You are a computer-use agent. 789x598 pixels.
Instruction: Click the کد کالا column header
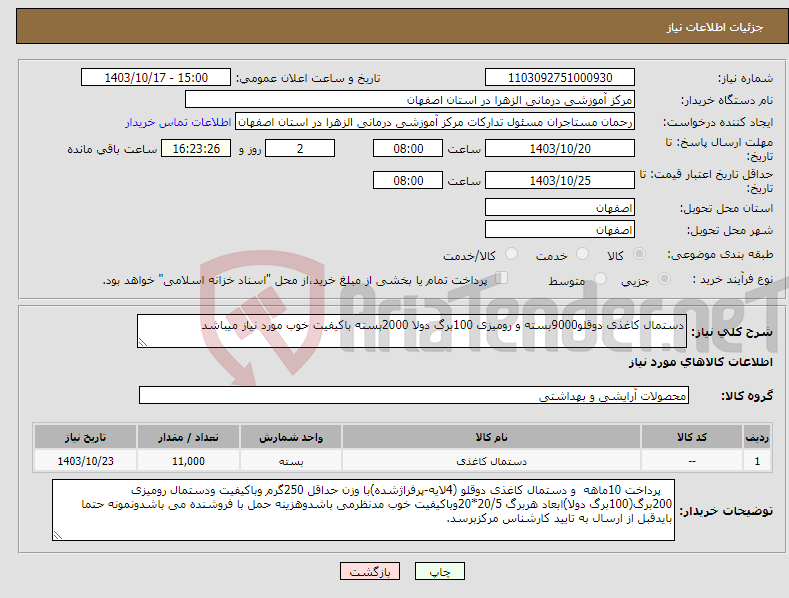pos(692,437)
